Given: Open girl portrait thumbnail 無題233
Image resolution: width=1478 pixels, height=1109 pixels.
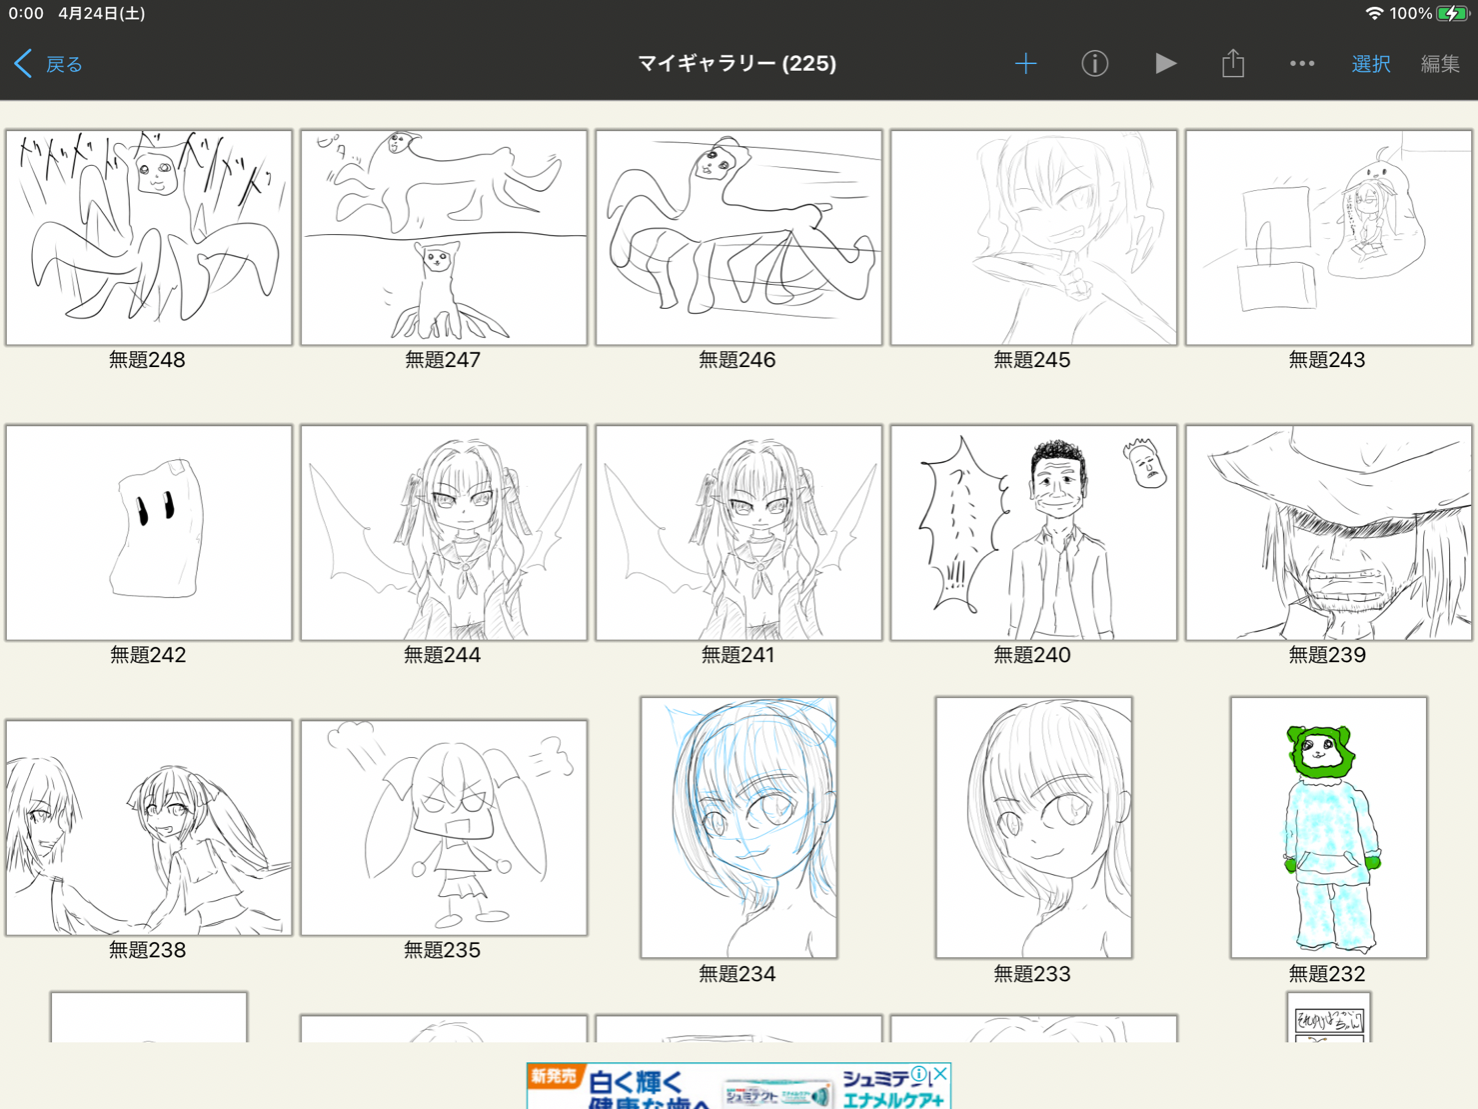Looking at the screenshot, I should [x=1034, y=828].
